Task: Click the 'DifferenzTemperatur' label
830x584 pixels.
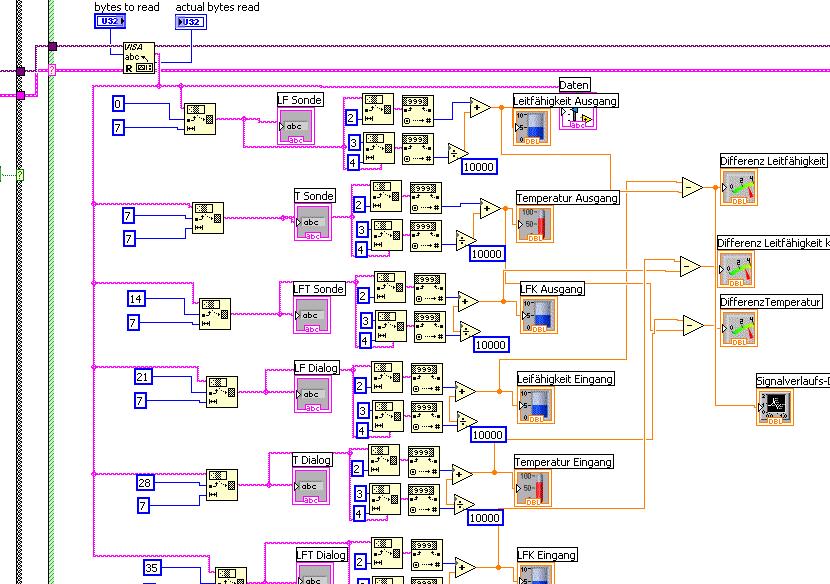Action: 771,302
